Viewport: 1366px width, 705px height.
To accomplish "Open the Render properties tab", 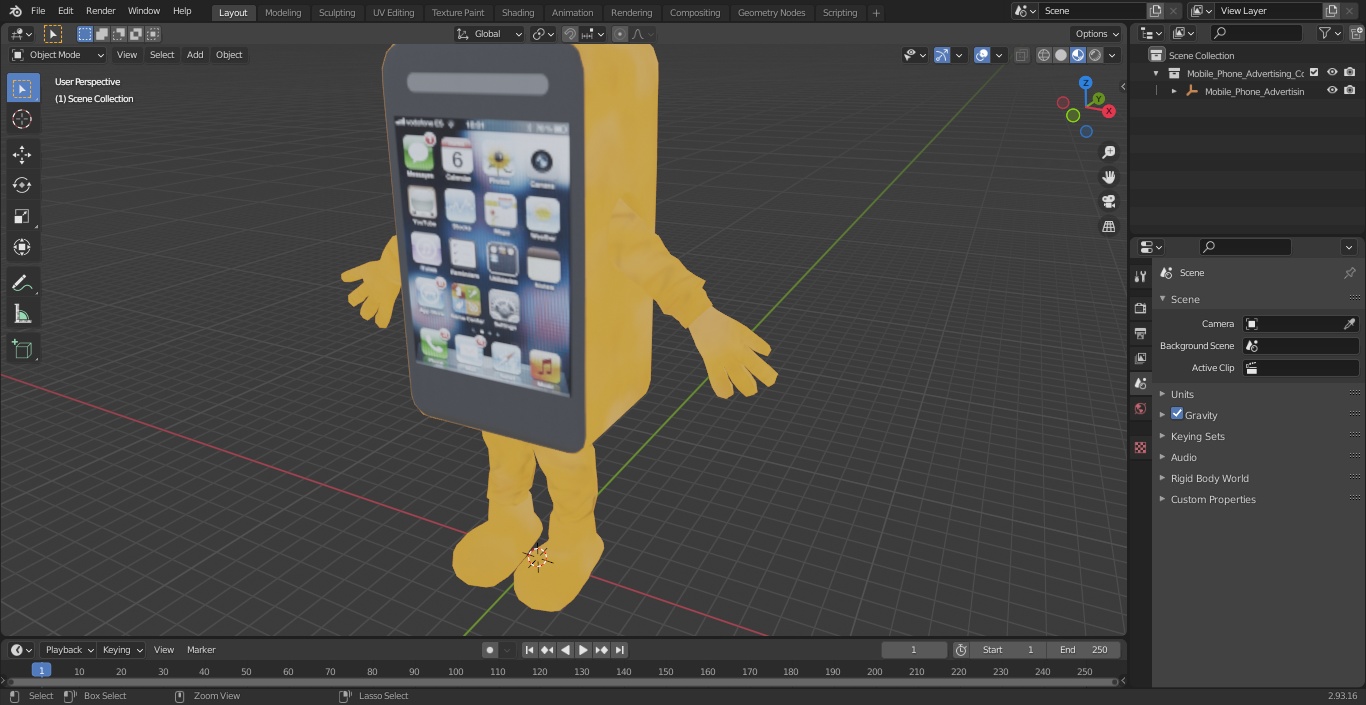I will click(1140, 308).
